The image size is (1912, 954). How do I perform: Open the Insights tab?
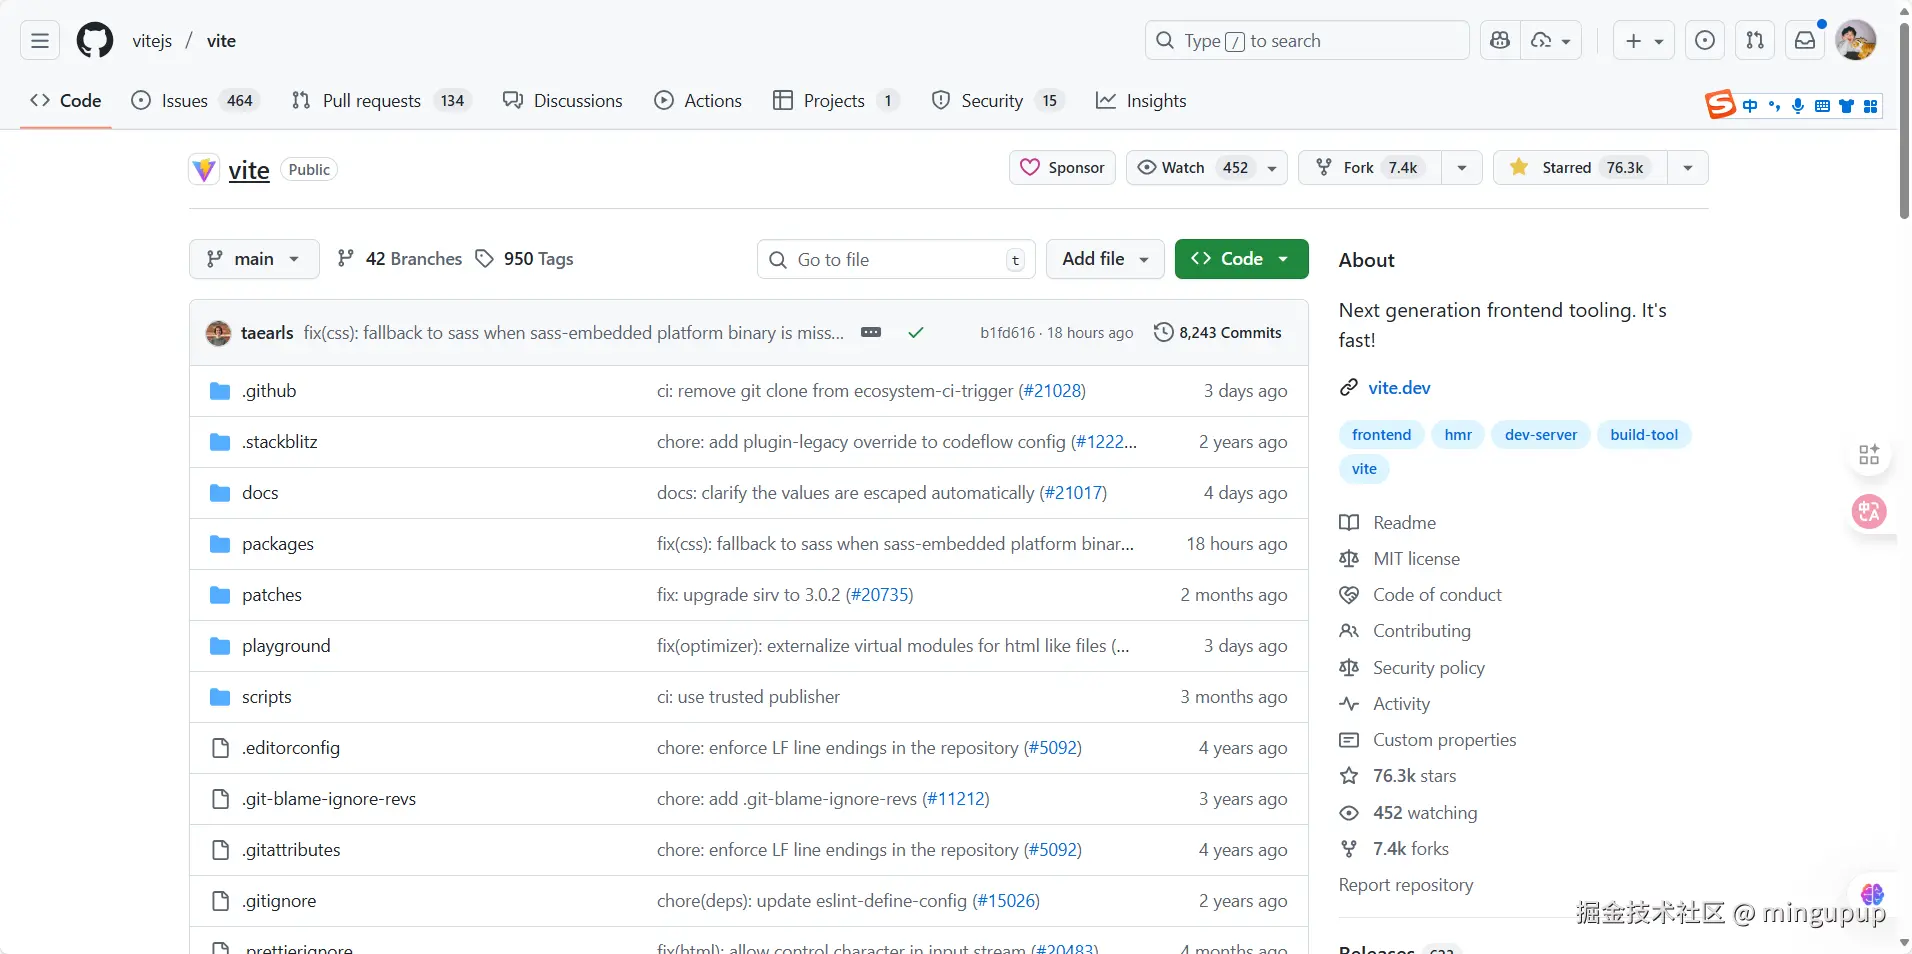coord(1141,101)
